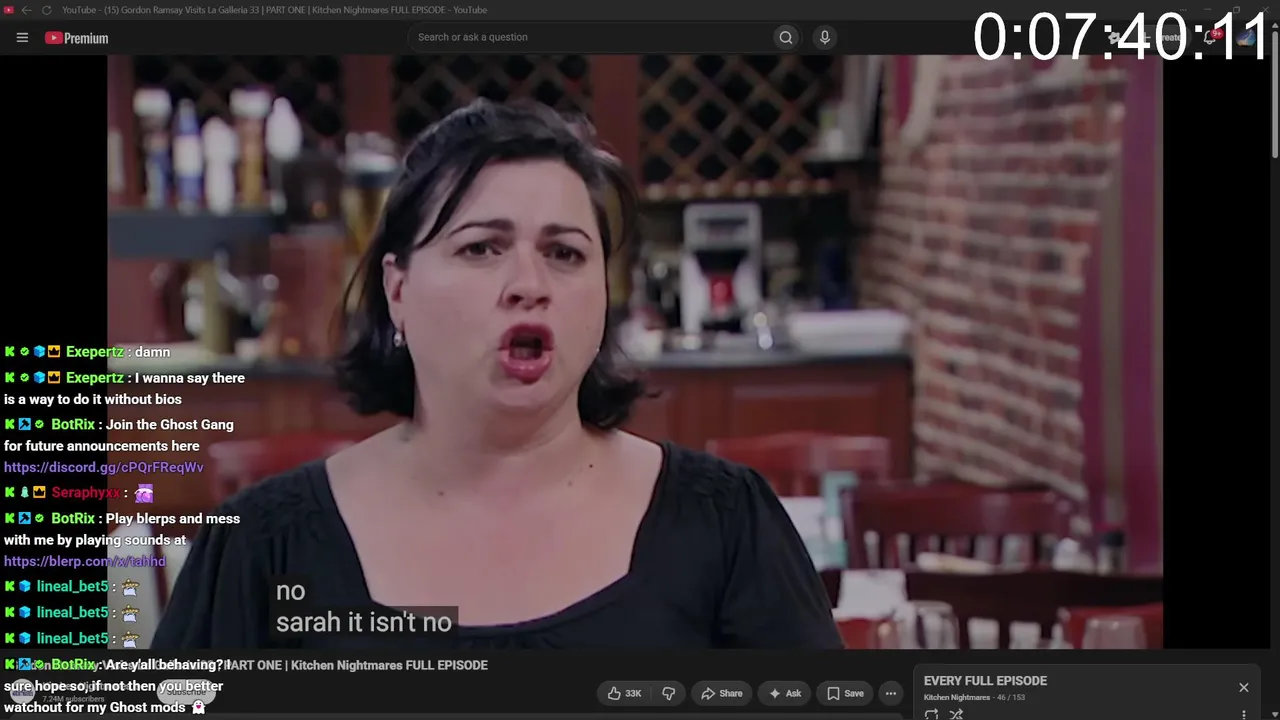
Task: Open the three-dot more actions menu
Action: [891, 693]
